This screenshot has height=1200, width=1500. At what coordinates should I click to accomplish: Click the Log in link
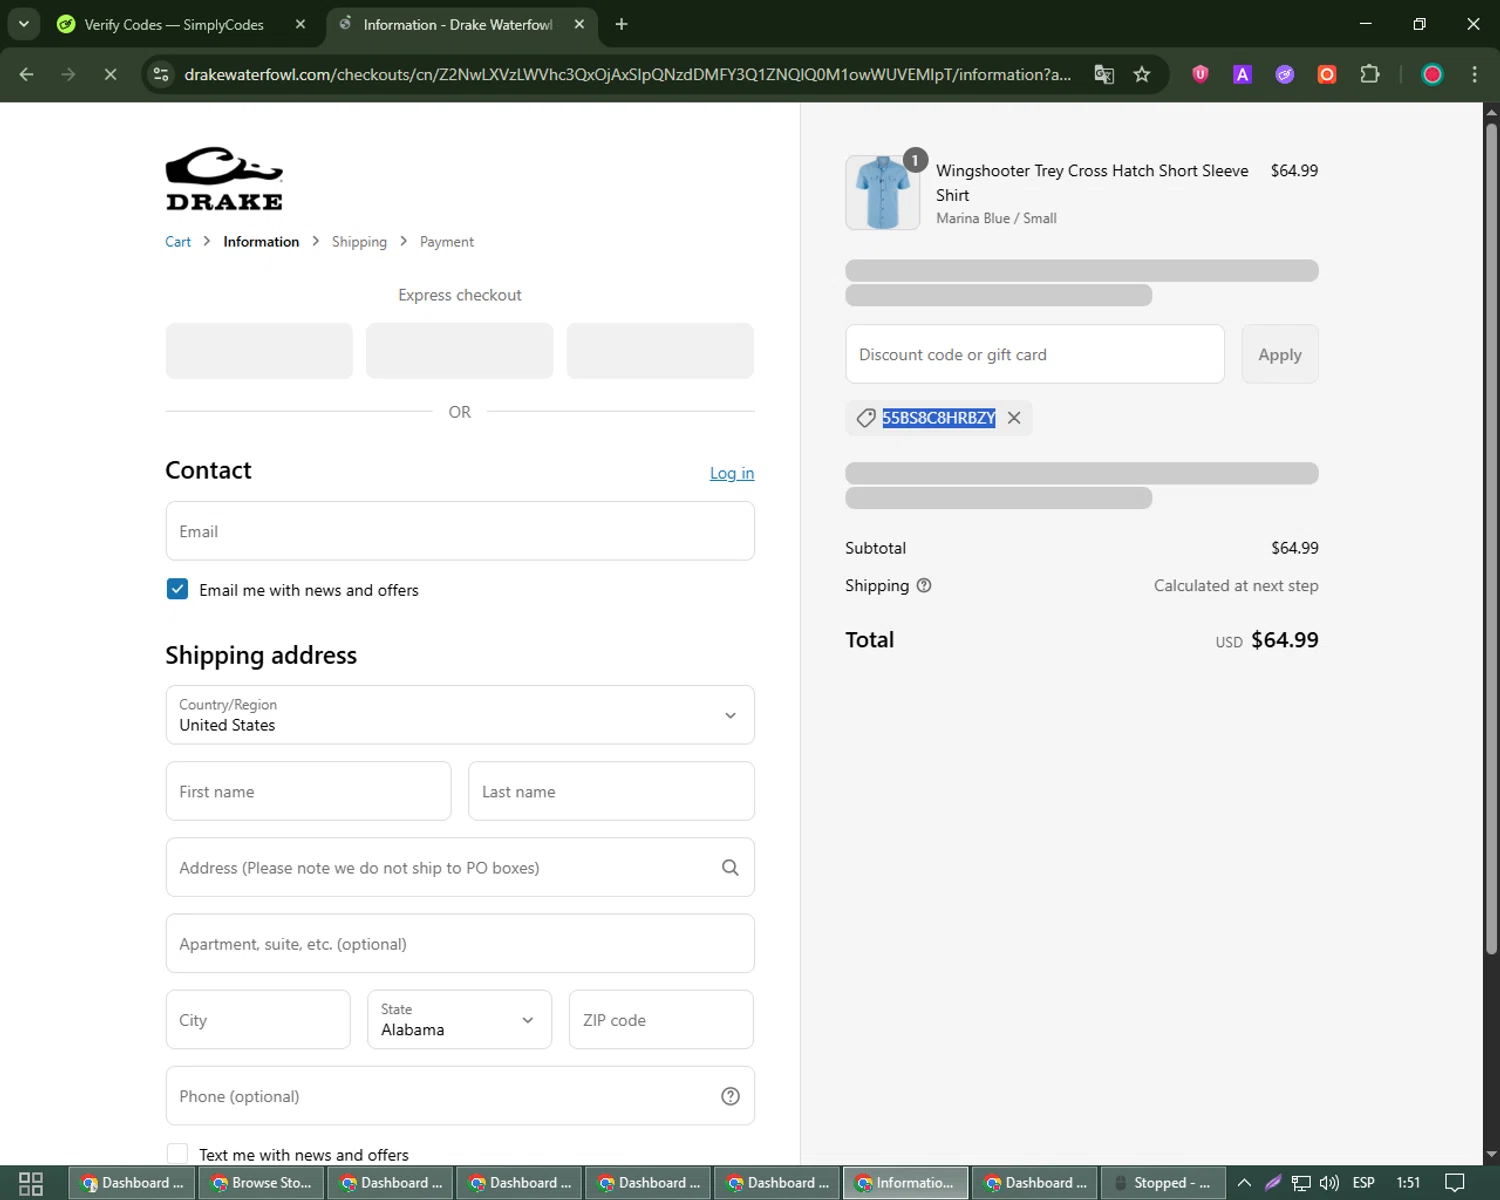click(x=732, y=473)
